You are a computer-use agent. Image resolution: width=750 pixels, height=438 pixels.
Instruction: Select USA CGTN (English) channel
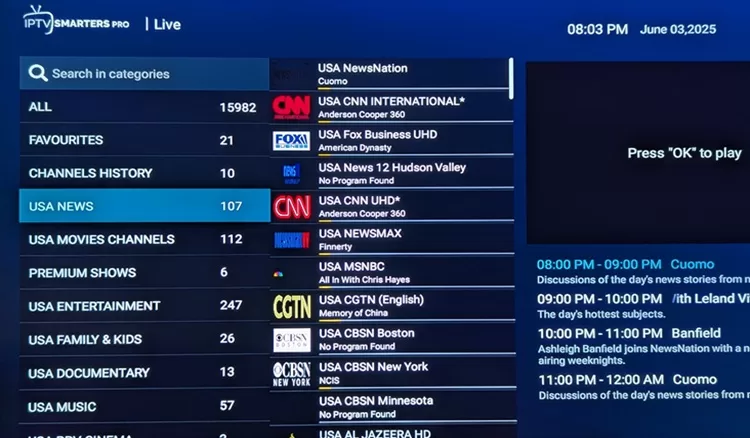393,306
